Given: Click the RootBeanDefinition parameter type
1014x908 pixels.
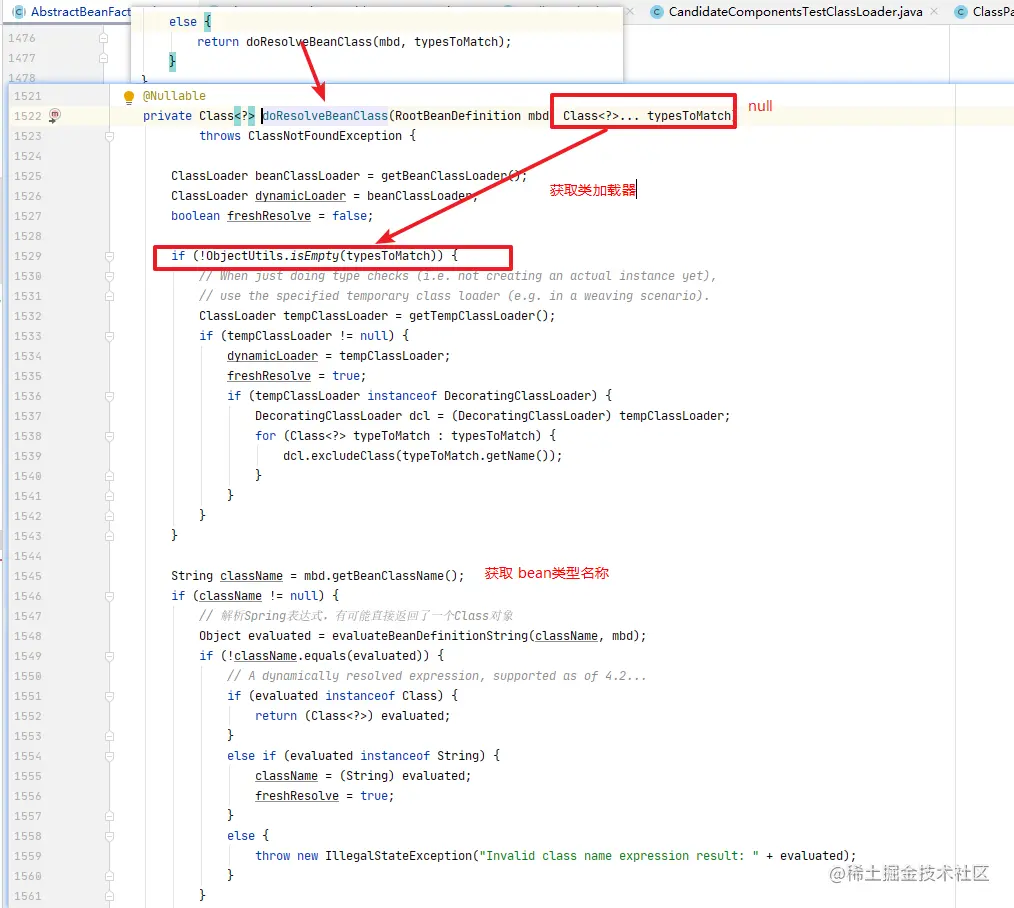Looking at the screenshot, I should [x=458, y=116].
